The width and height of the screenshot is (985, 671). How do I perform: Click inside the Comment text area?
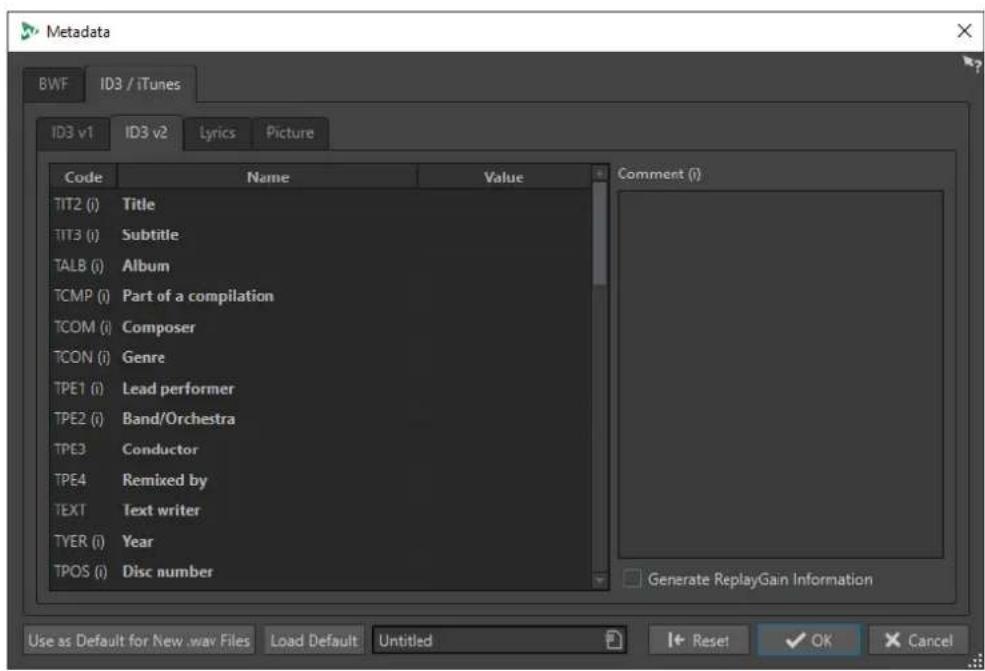pyautogui.click(x=780, y=374)
